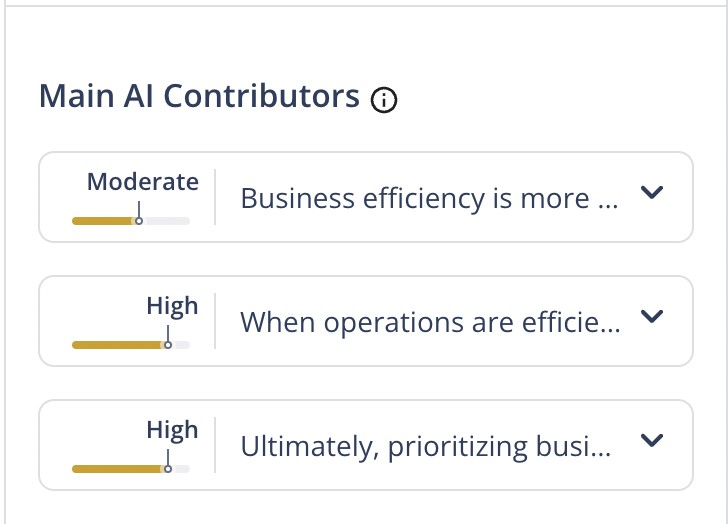Viewport: 728px width, 524px height.
Task: Click the round marker on the "When operations" gauge
Action: [x=168, y=344]
